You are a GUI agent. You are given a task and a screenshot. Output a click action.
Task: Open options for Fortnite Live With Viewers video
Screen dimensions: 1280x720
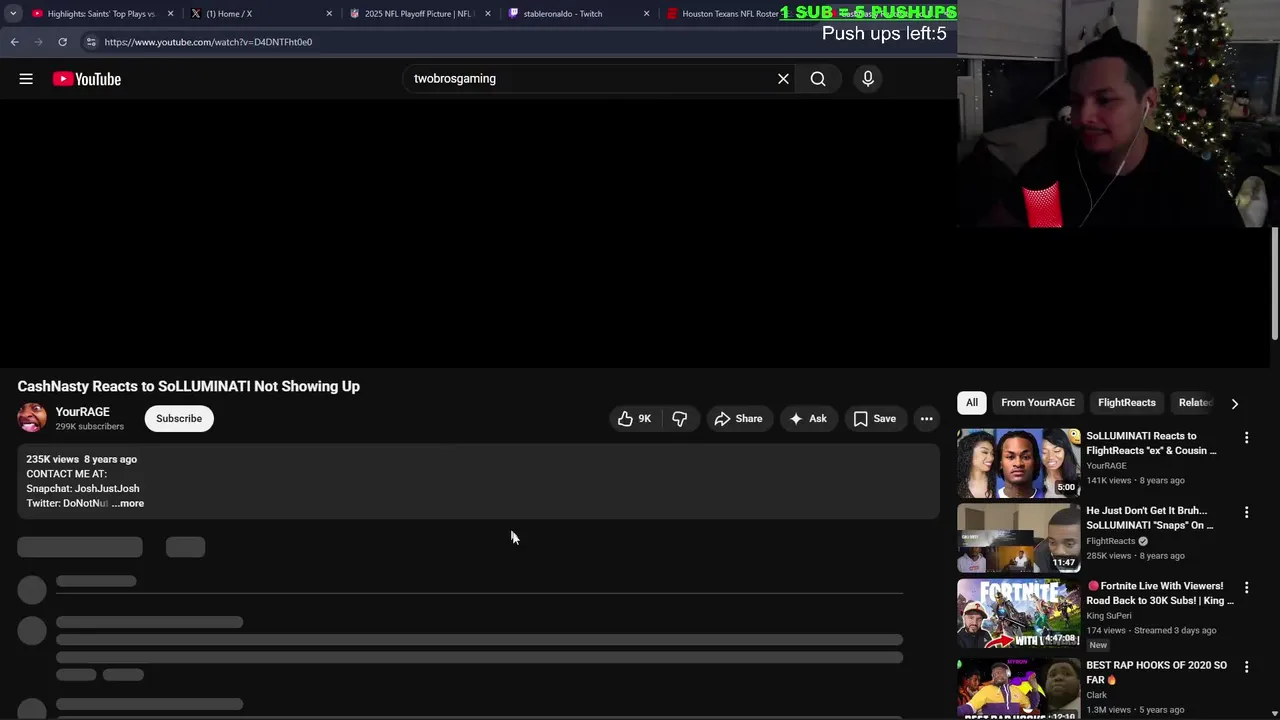[x=1246, y=588]
